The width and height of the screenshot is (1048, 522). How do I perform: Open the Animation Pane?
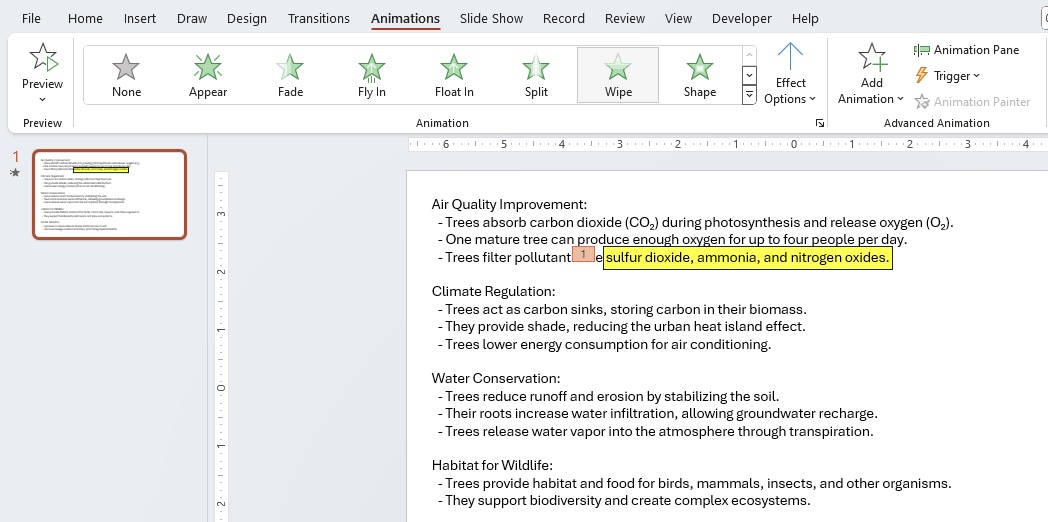click(x=966, y=50)
